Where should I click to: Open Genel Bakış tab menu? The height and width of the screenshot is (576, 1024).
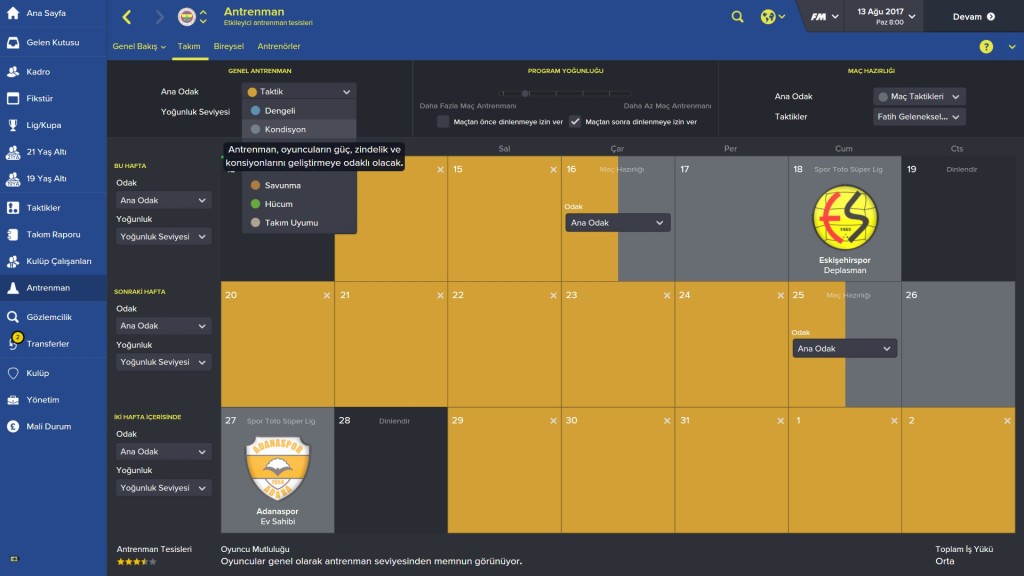click(x=139, y=46)
